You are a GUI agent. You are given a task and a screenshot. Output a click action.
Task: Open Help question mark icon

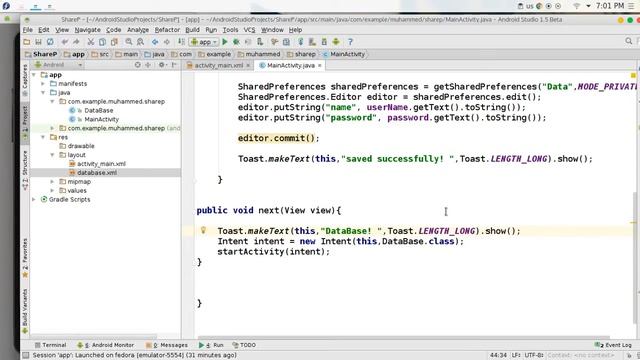[350, 42]
